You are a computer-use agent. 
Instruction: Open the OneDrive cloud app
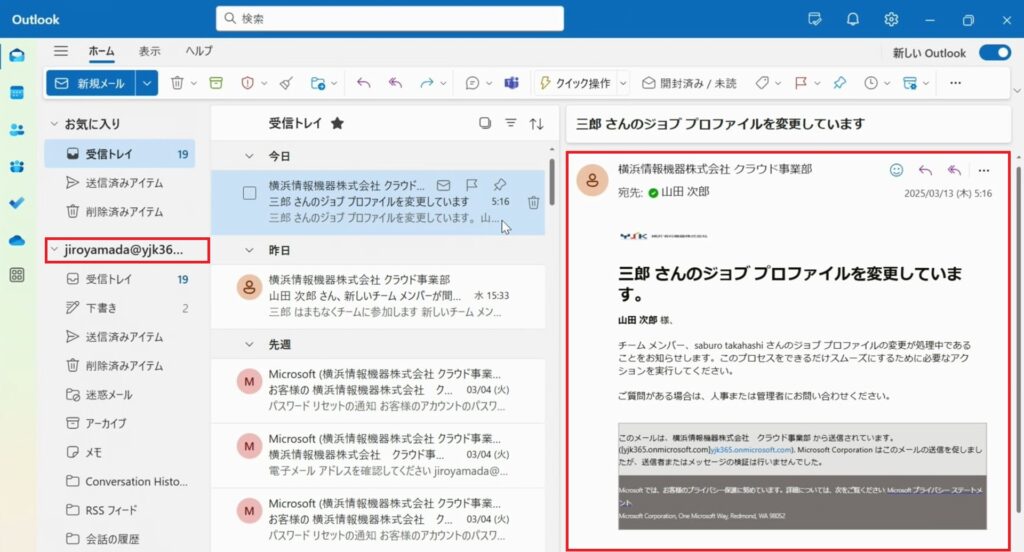click(17, 240)
